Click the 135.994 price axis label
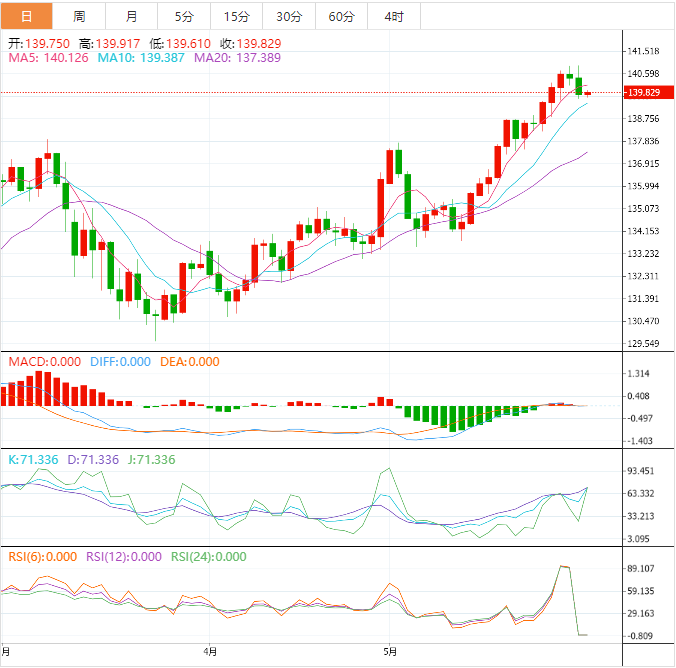This screenshot has height=668, width=676. pos(643,186)
